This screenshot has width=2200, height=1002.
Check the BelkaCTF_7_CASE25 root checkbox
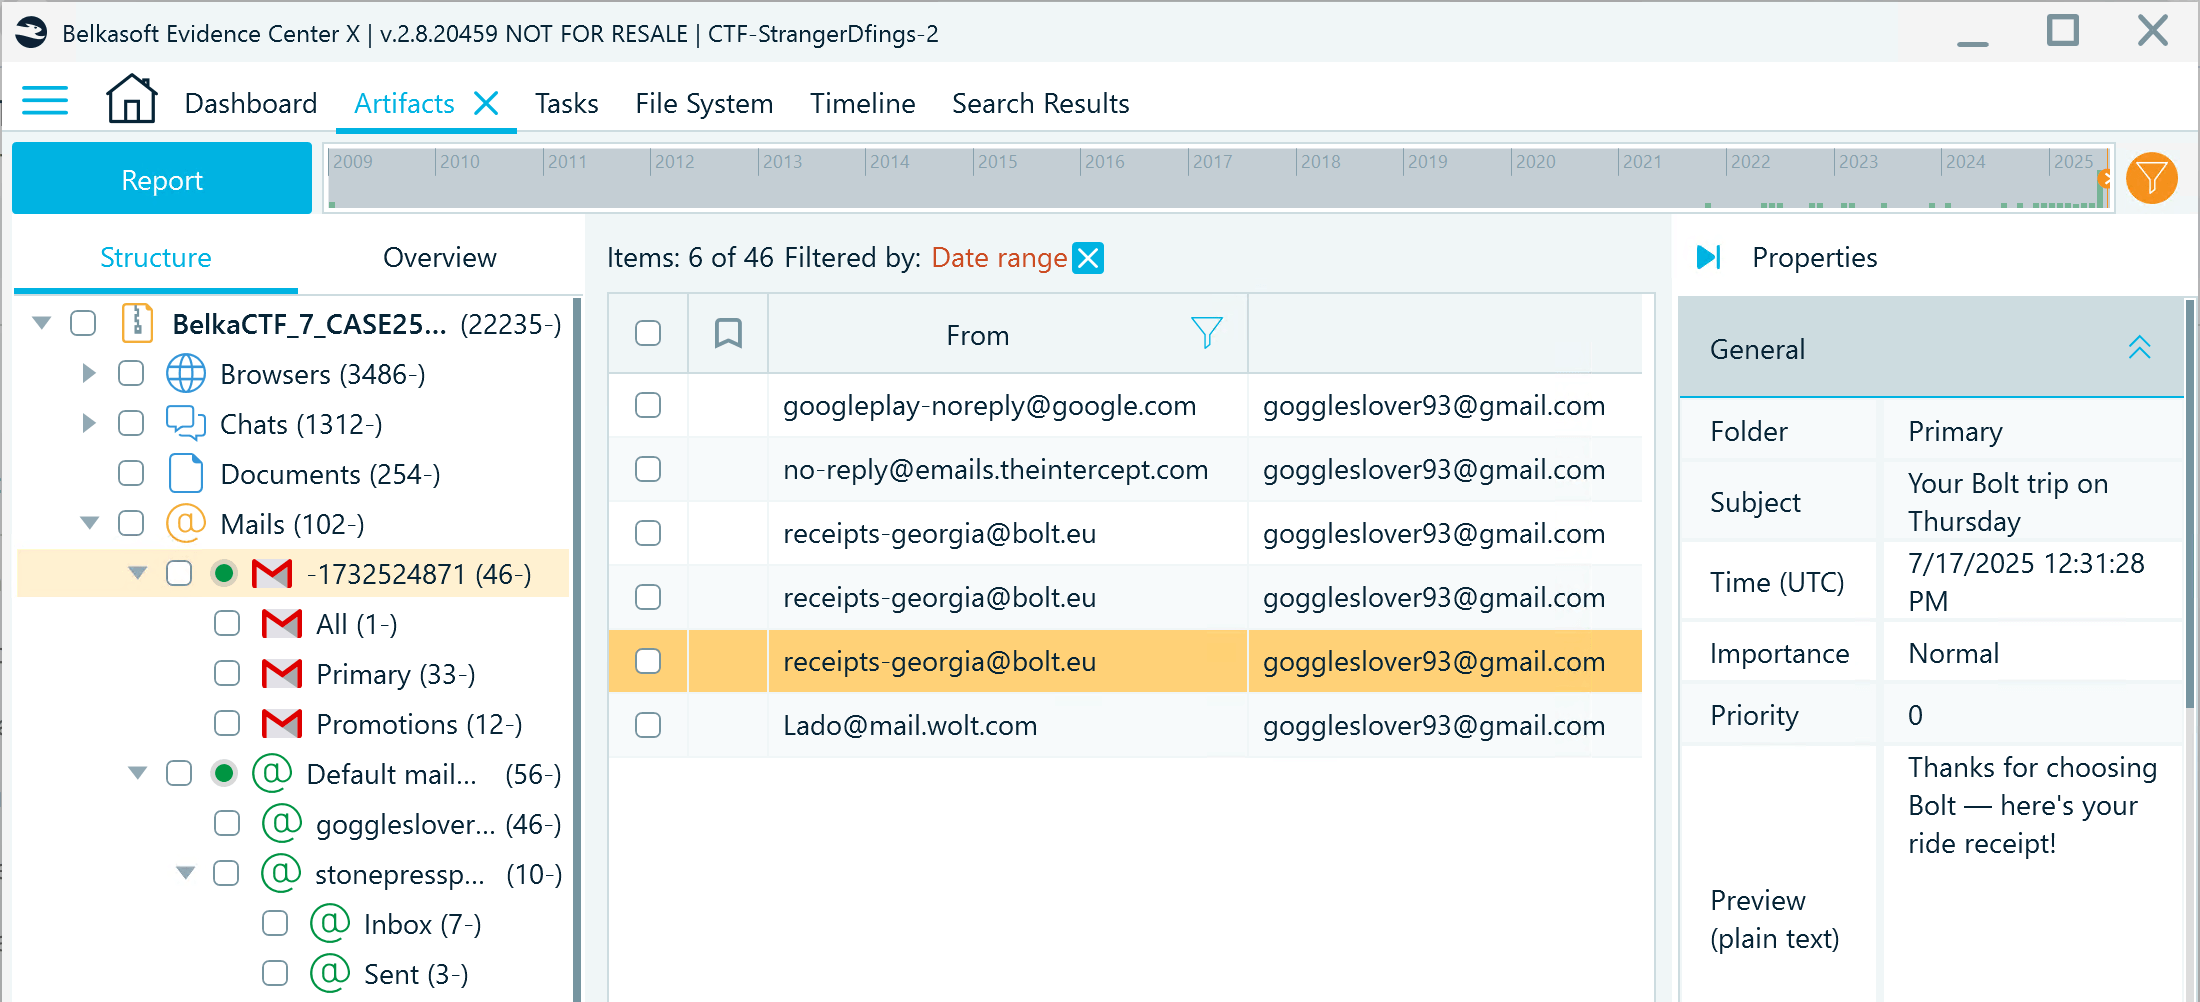pos(83,323)
